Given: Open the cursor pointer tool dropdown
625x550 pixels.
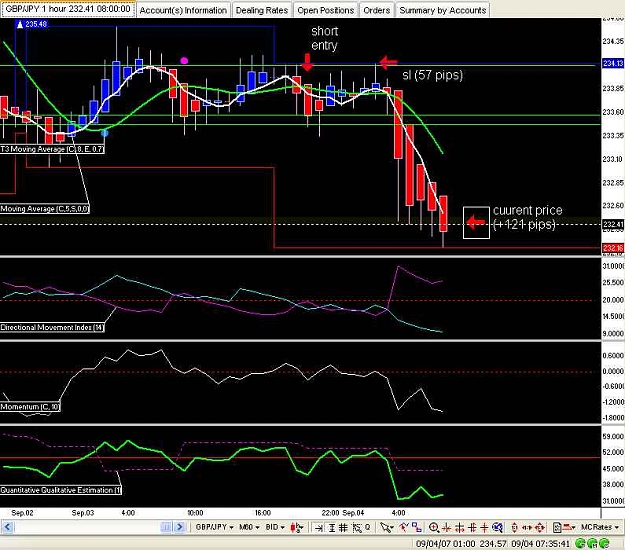Looking at the screenshot, I should 387,528.
